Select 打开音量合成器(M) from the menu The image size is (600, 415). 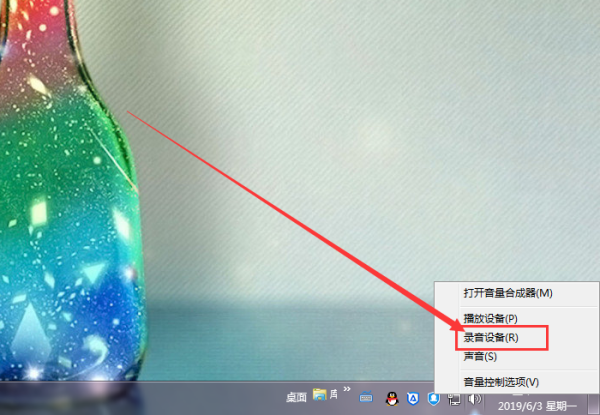tap(507, 293)
